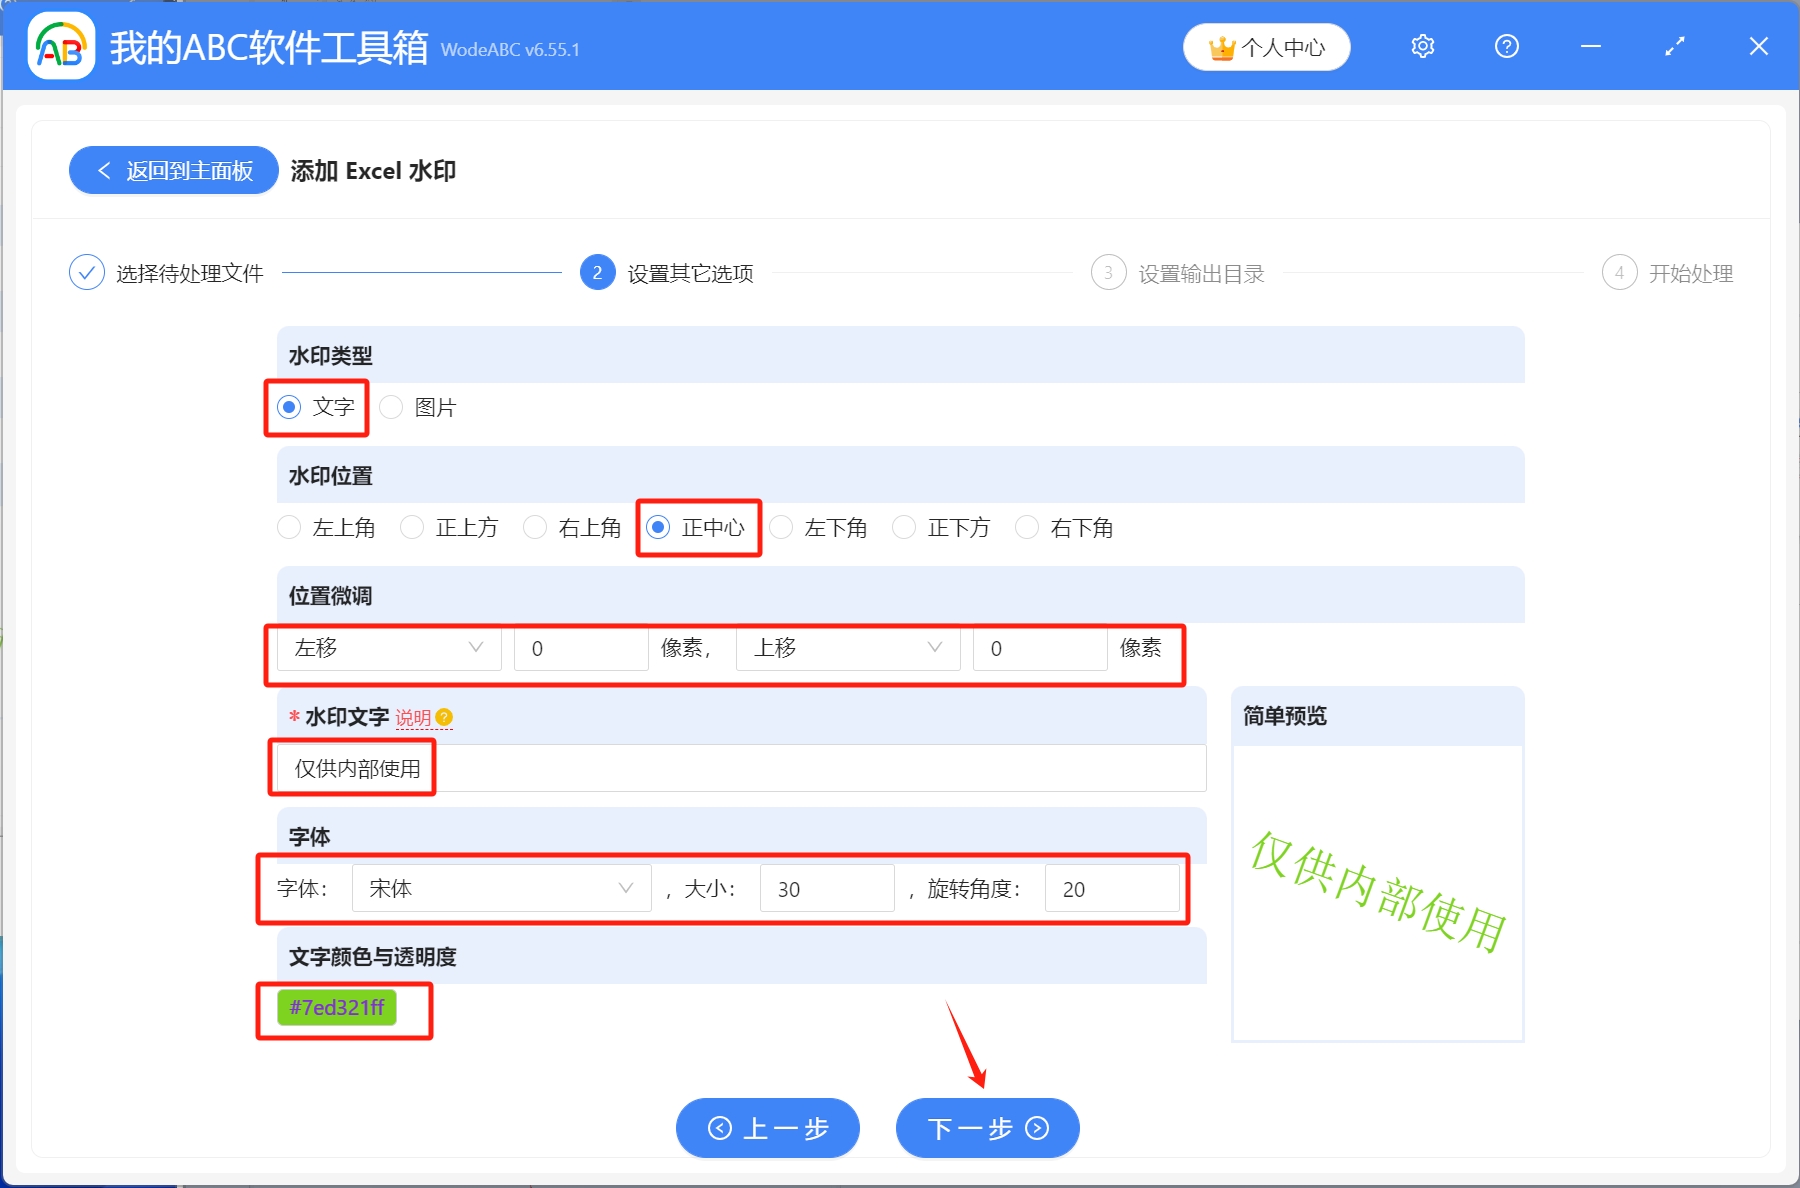The width and height of the screenshot is (1800, 1188).
Task: Open the 左移 direction dropdown
Action: [388, 648]
